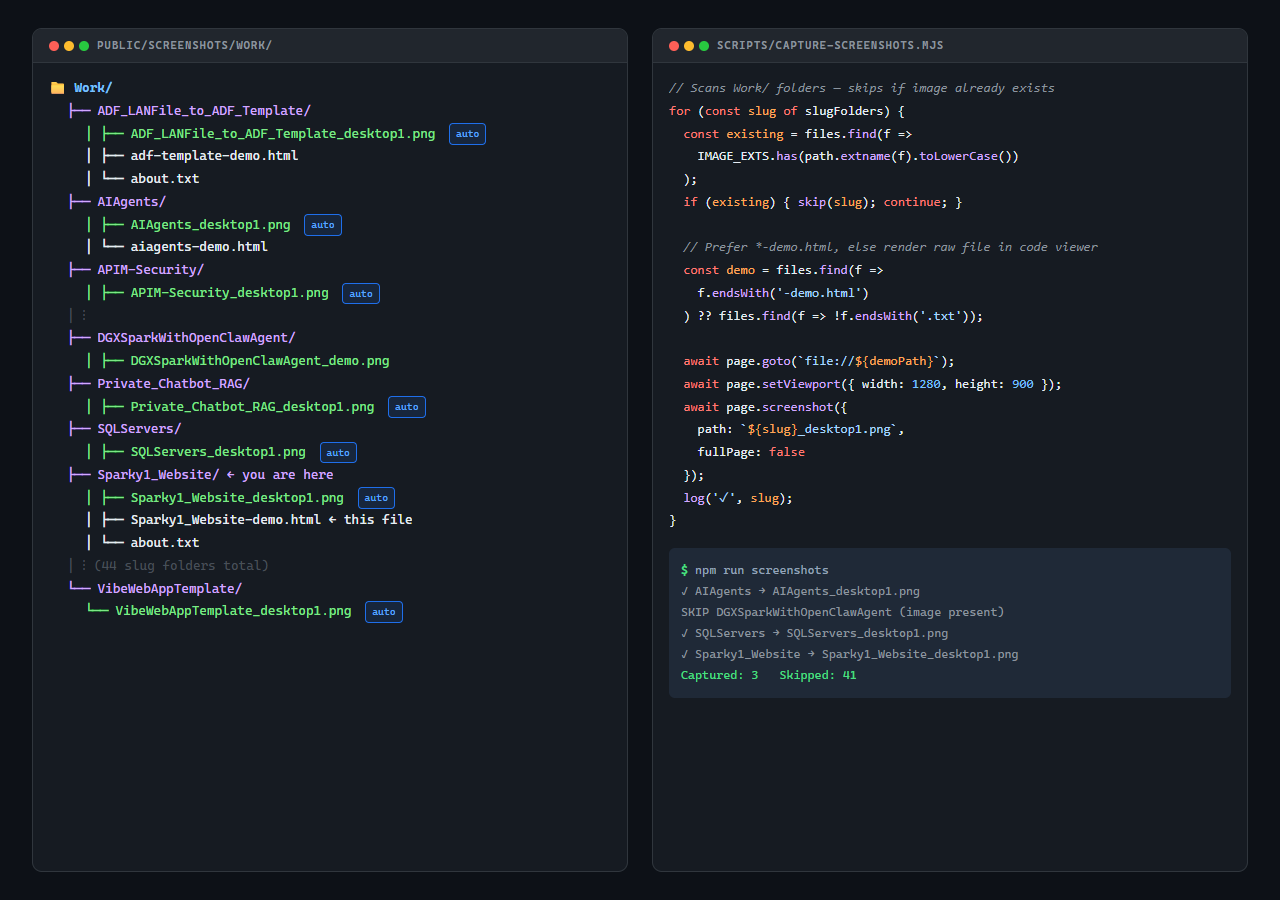Click the f.endsWith('-demo.html') line
The width and height of the screenshot is (1280, 900).
point(783,293)
